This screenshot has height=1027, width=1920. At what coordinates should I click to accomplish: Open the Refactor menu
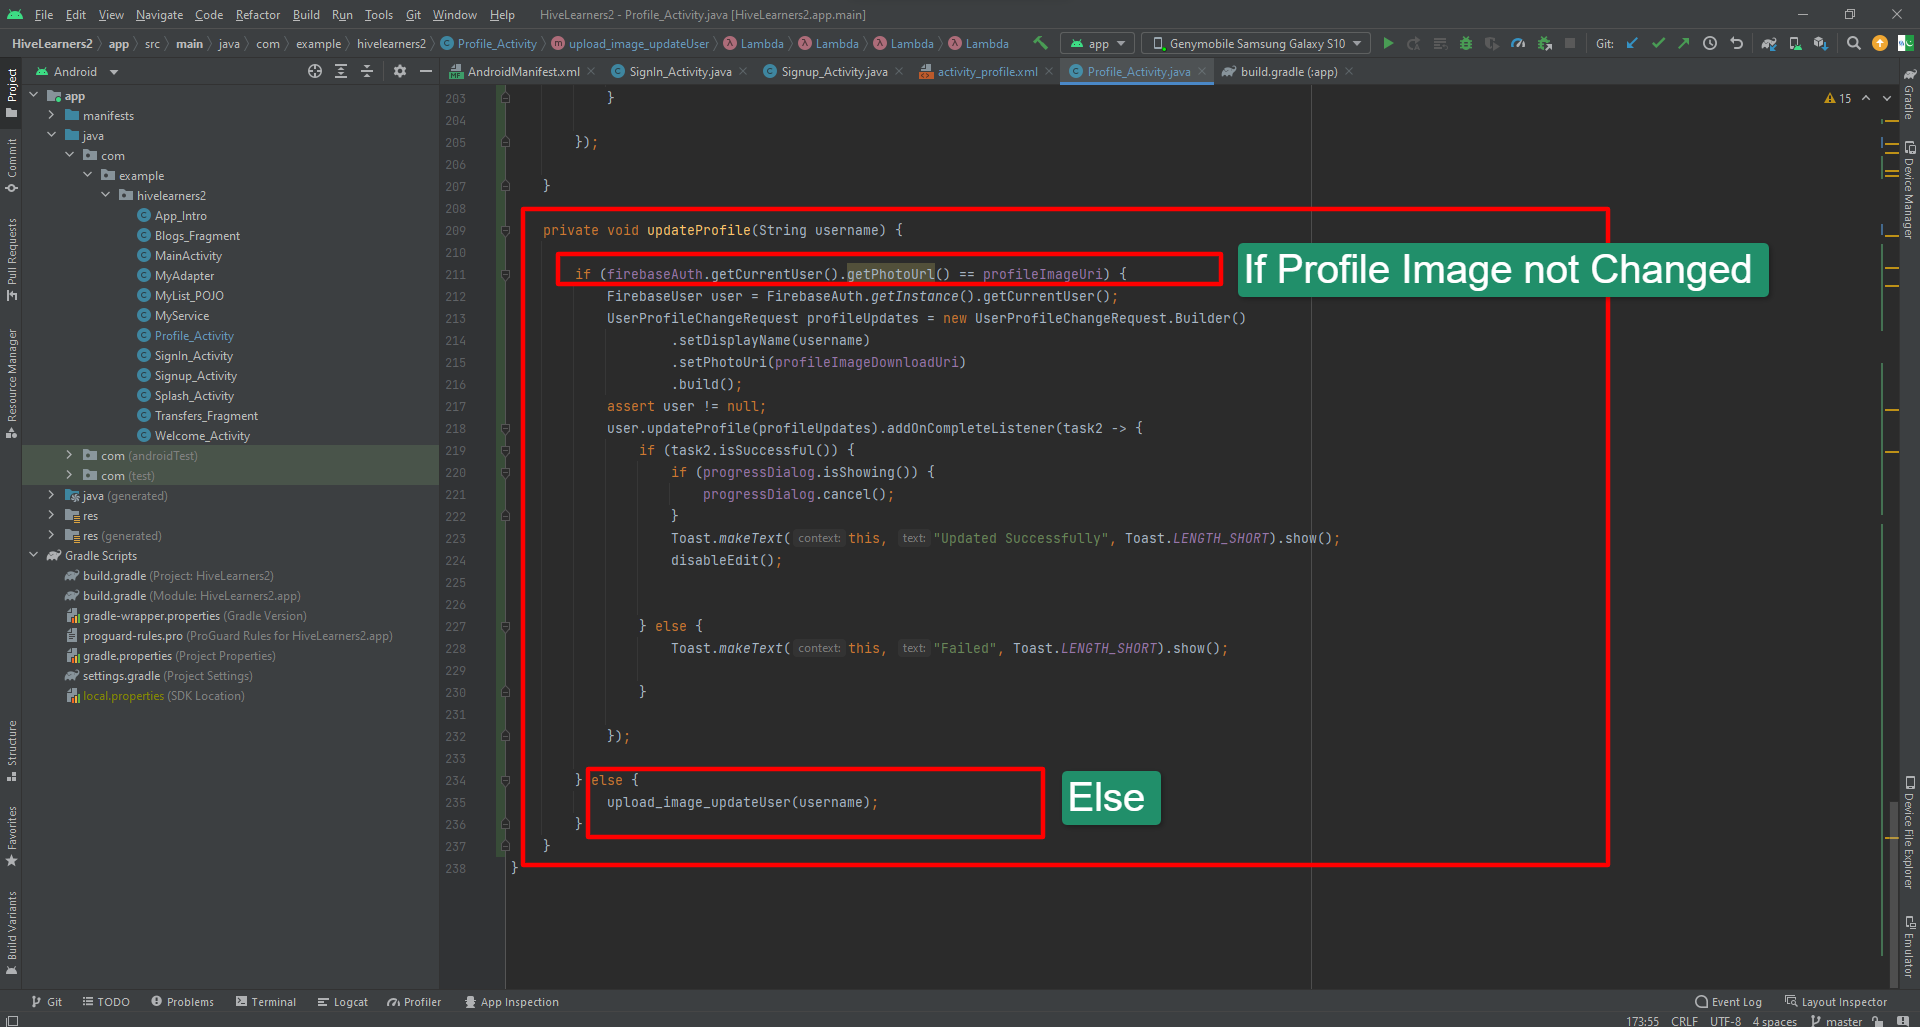(x=258, y=14)
